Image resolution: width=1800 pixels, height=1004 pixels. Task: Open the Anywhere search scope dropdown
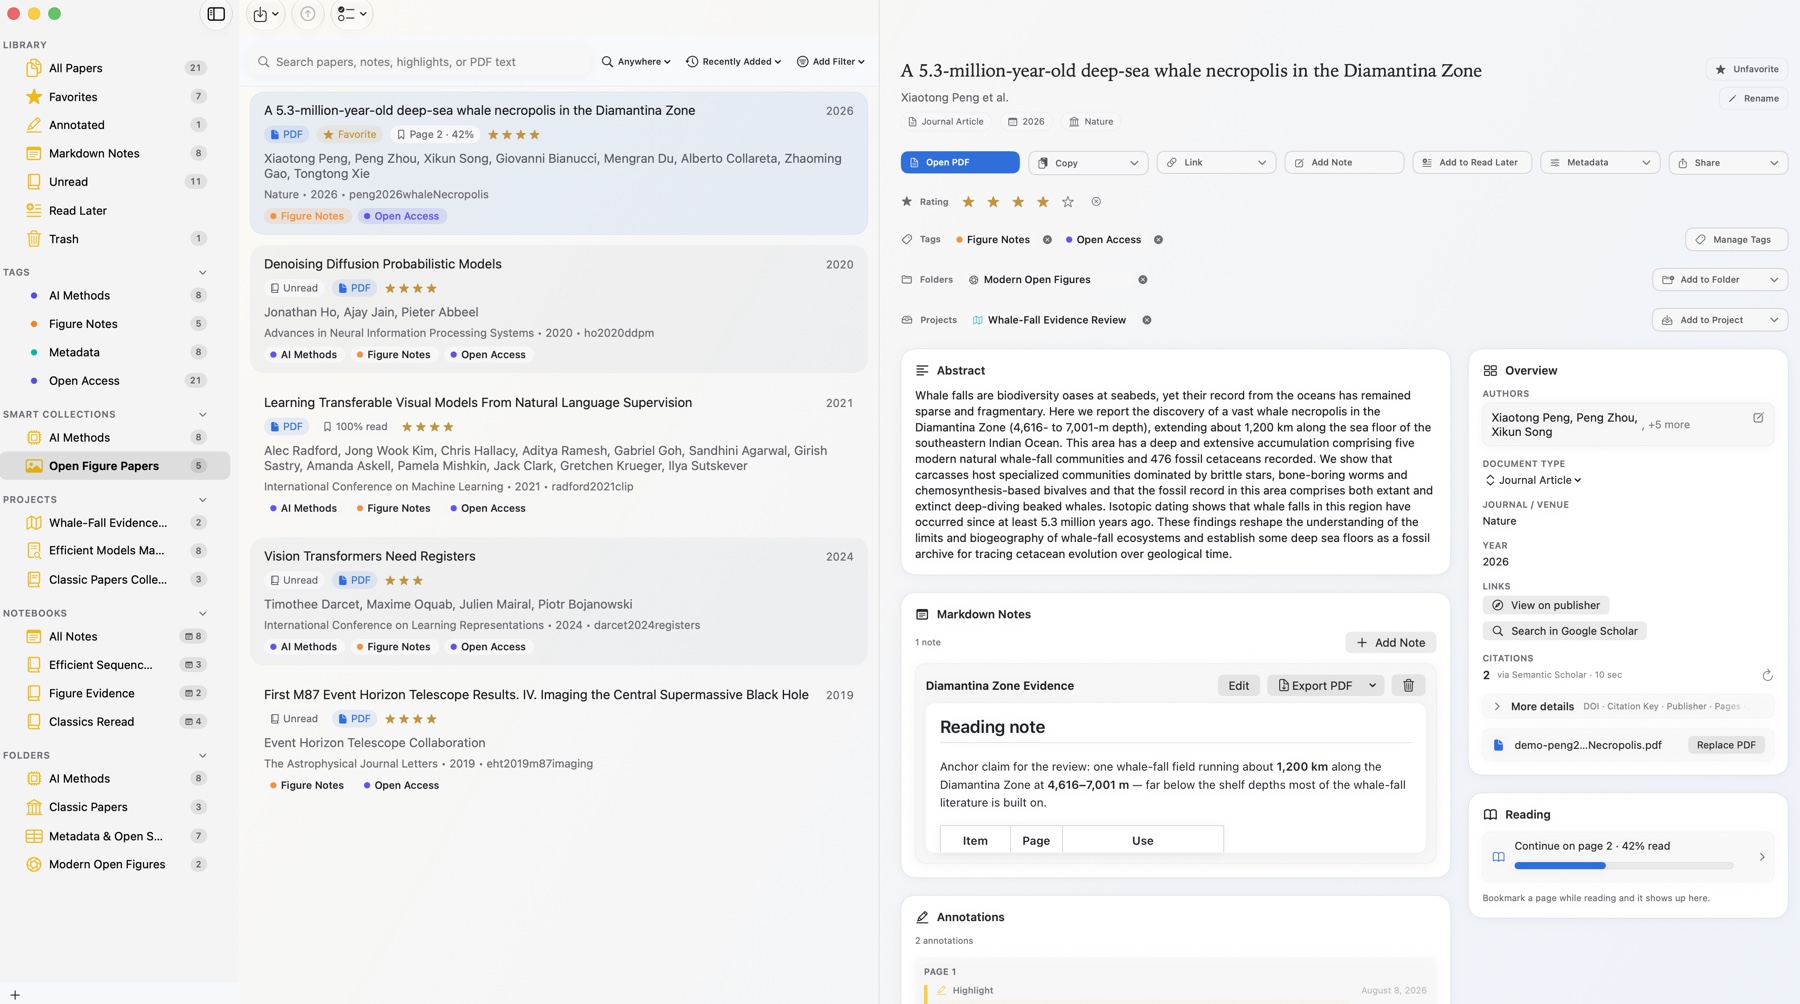(x=636, y=62)
